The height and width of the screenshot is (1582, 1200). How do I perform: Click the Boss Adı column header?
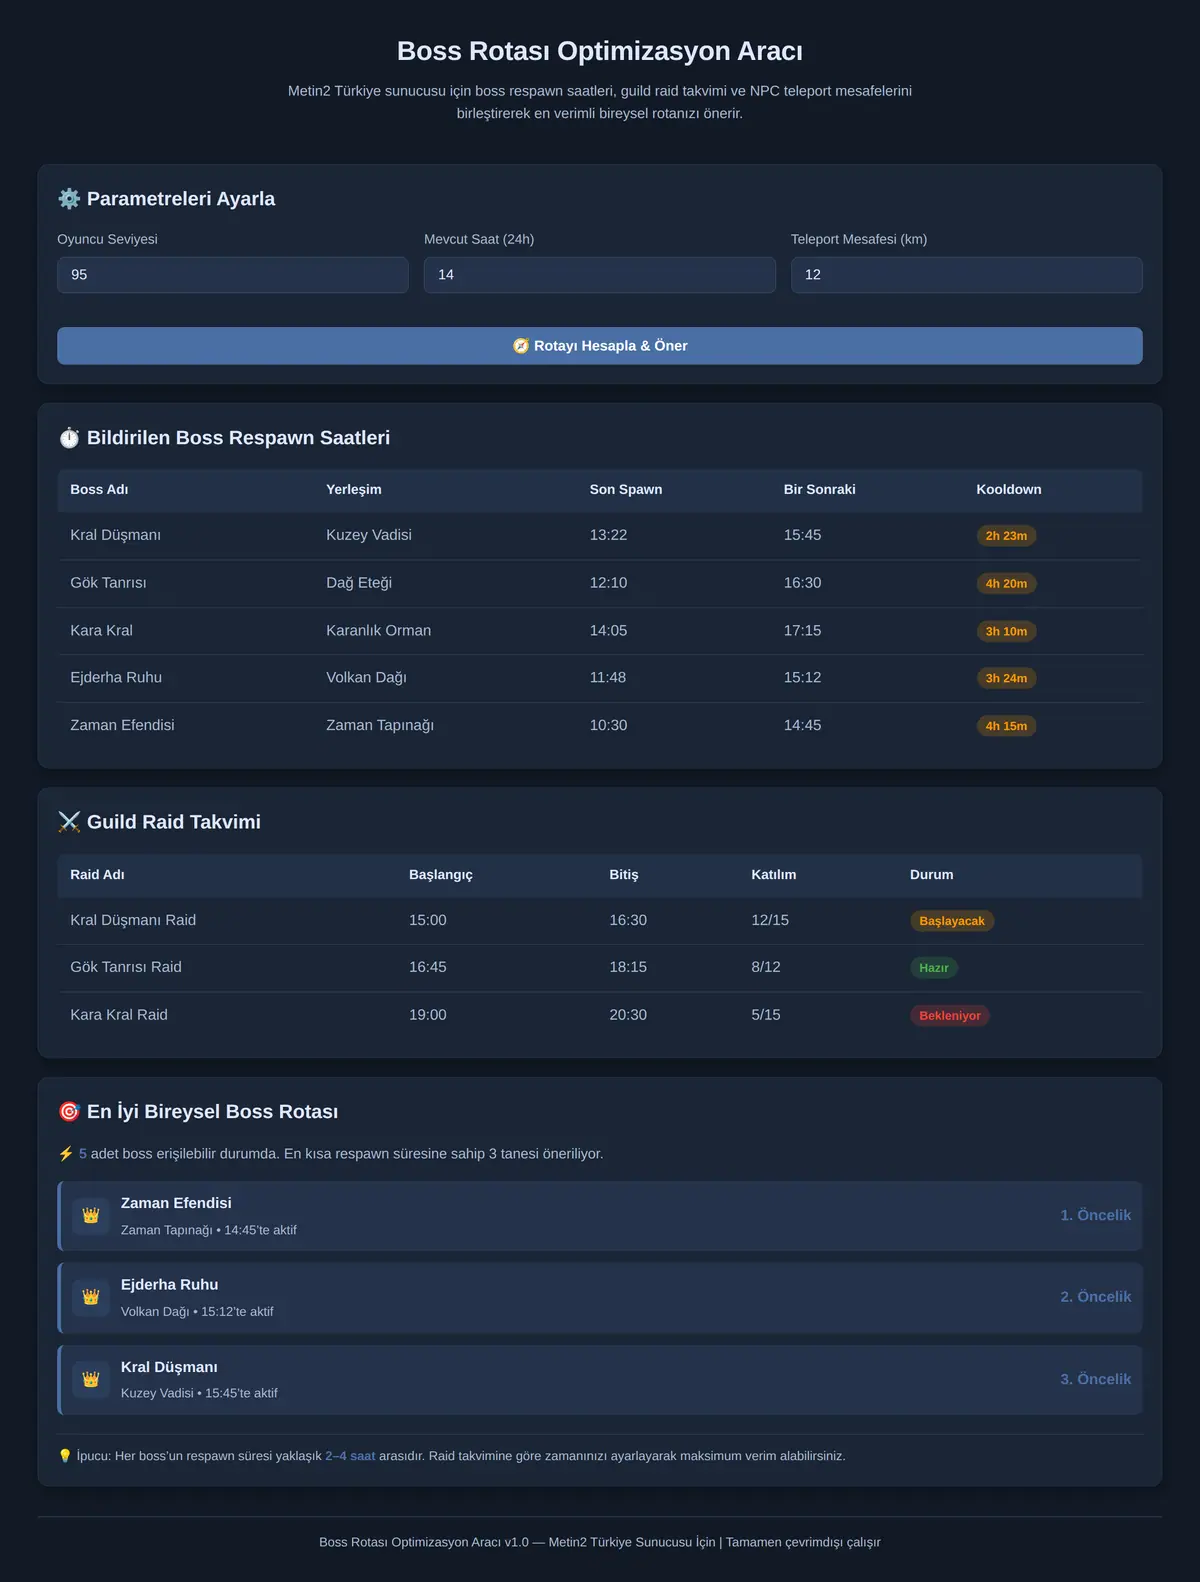99,490
